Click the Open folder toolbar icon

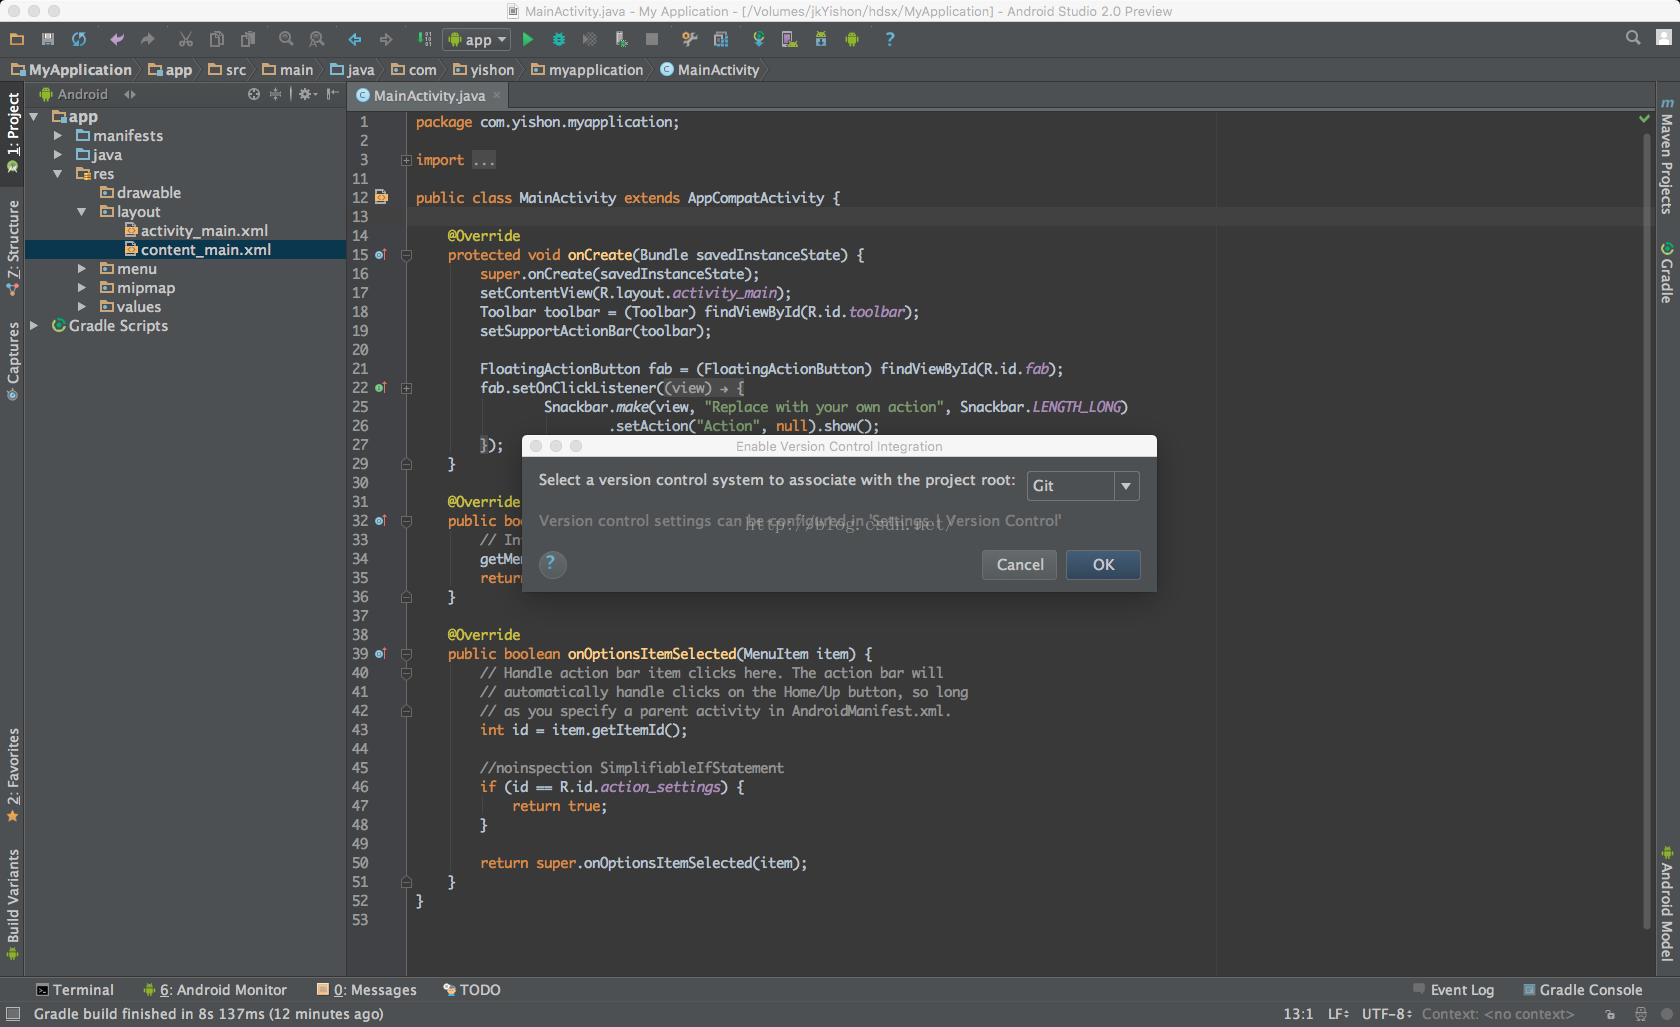[x=16, y=39]
